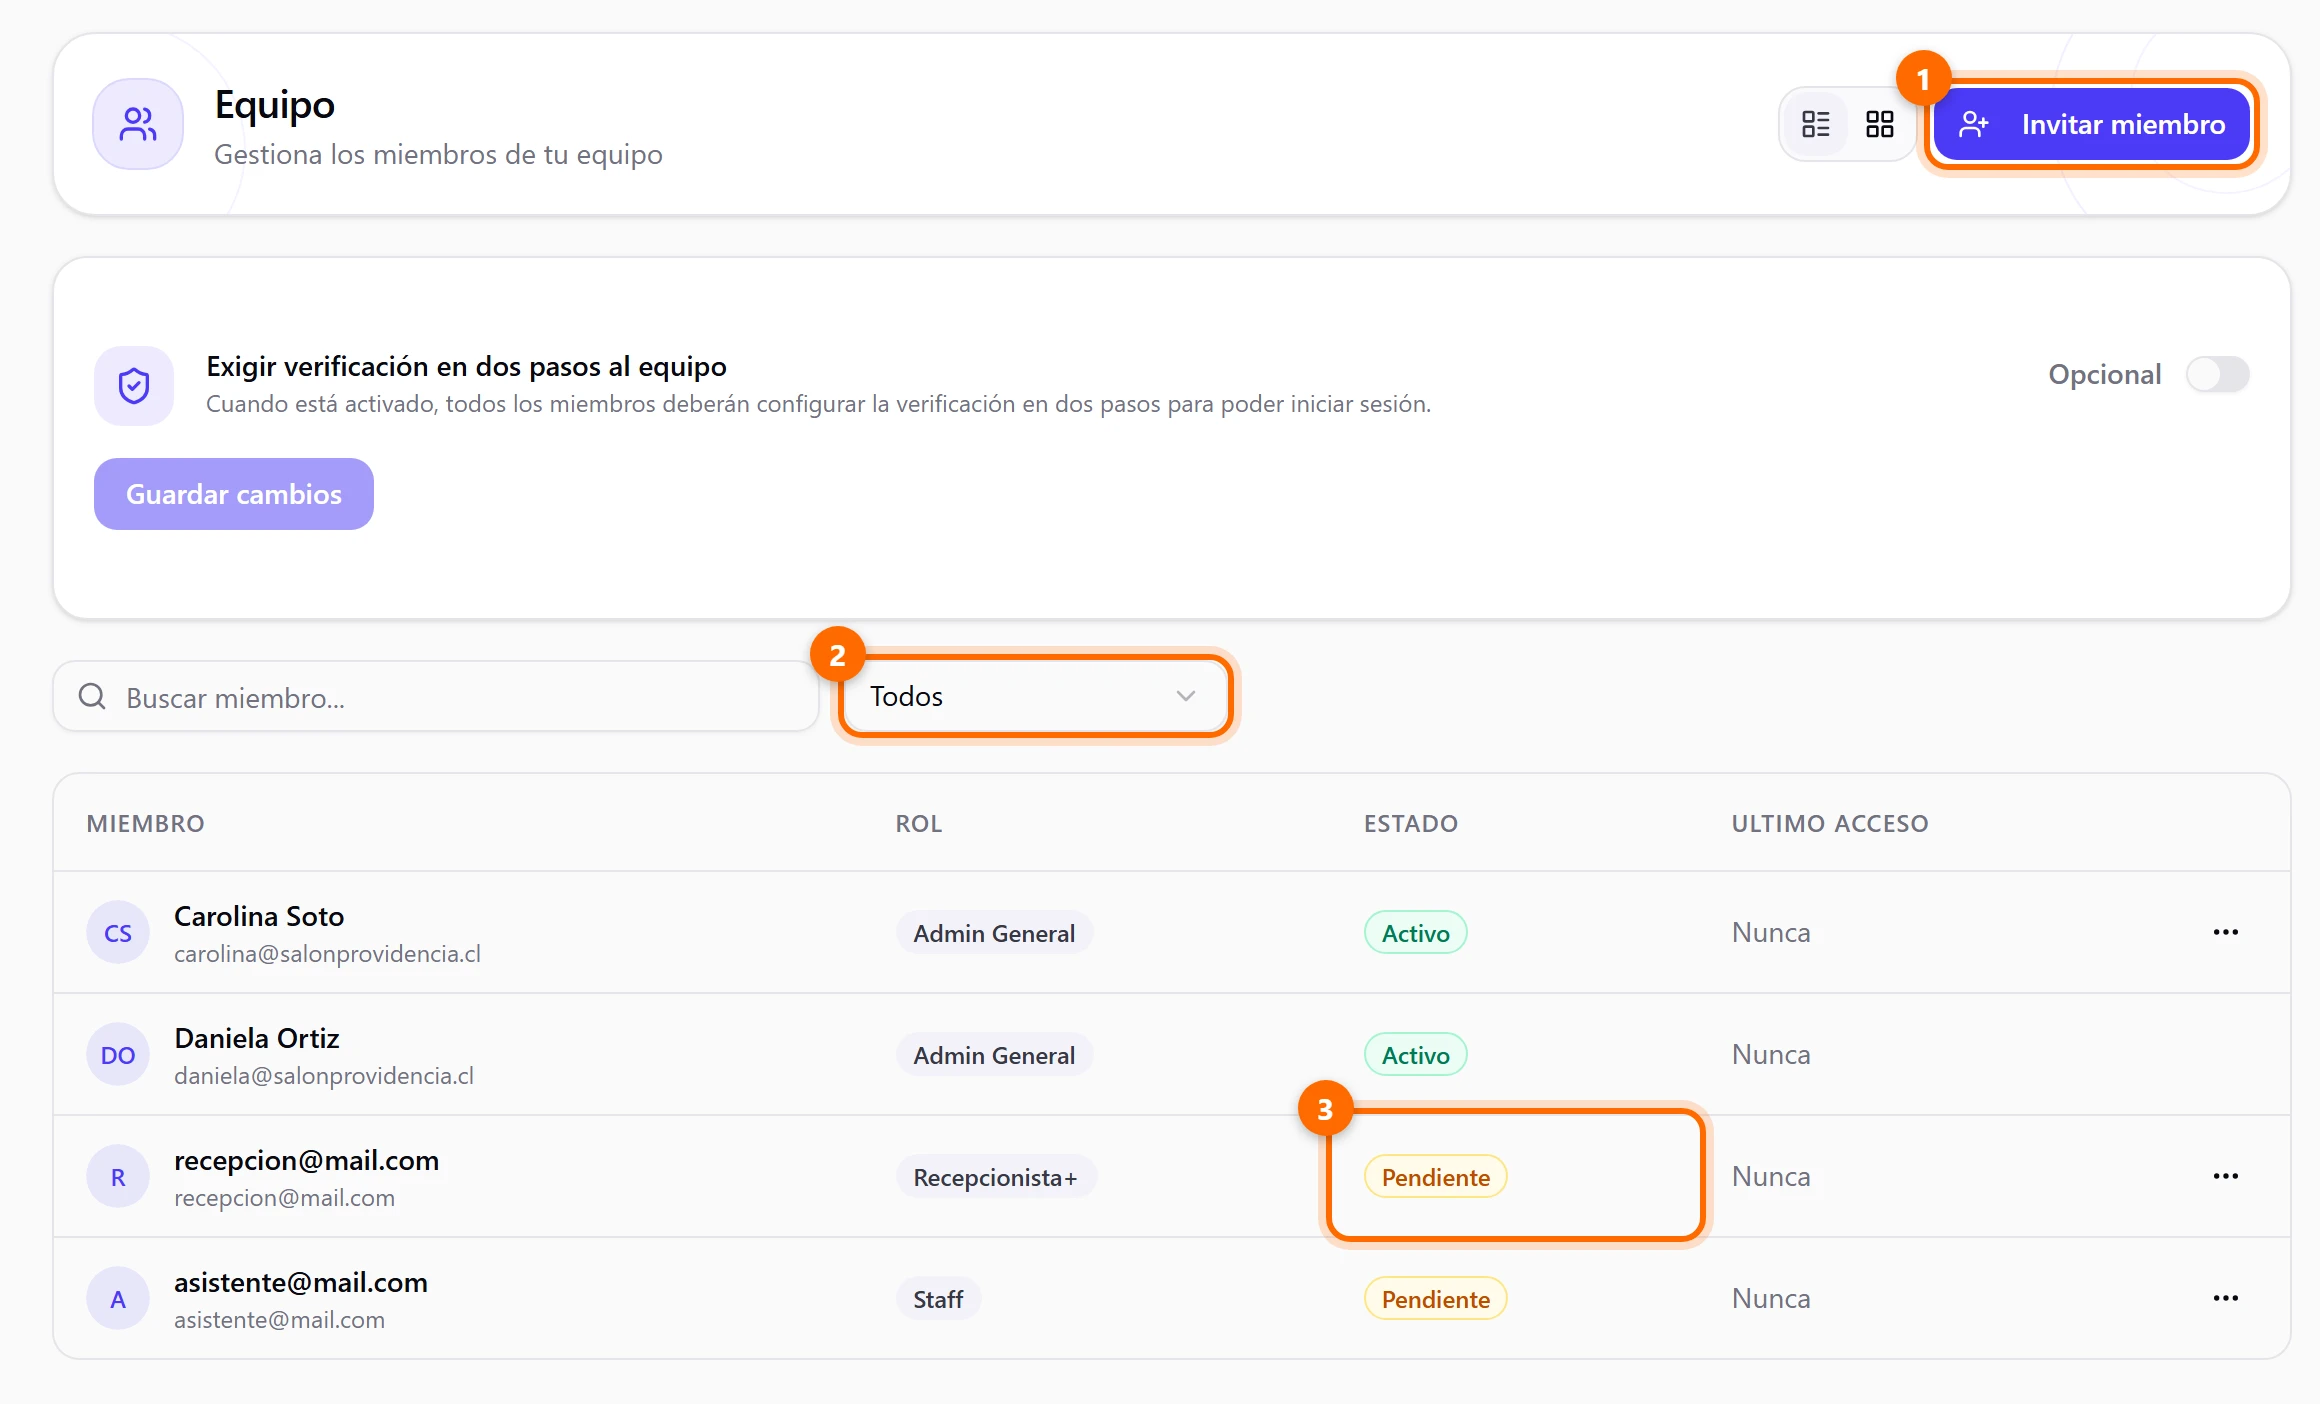Click Admin General role of Daniela Ortiz

tap(994, 1055)
